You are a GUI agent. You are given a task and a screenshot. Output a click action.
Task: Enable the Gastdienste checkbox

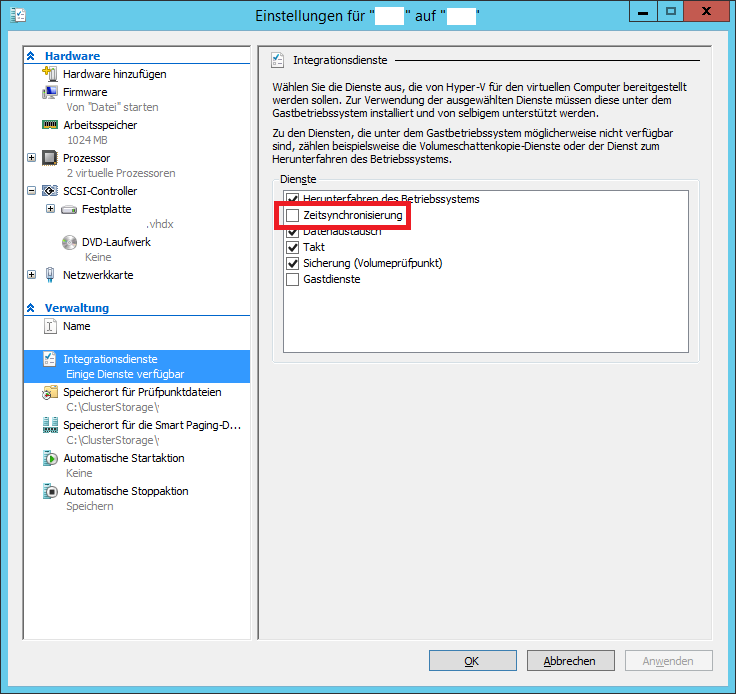pyautogui.click(x=293, y=279)
